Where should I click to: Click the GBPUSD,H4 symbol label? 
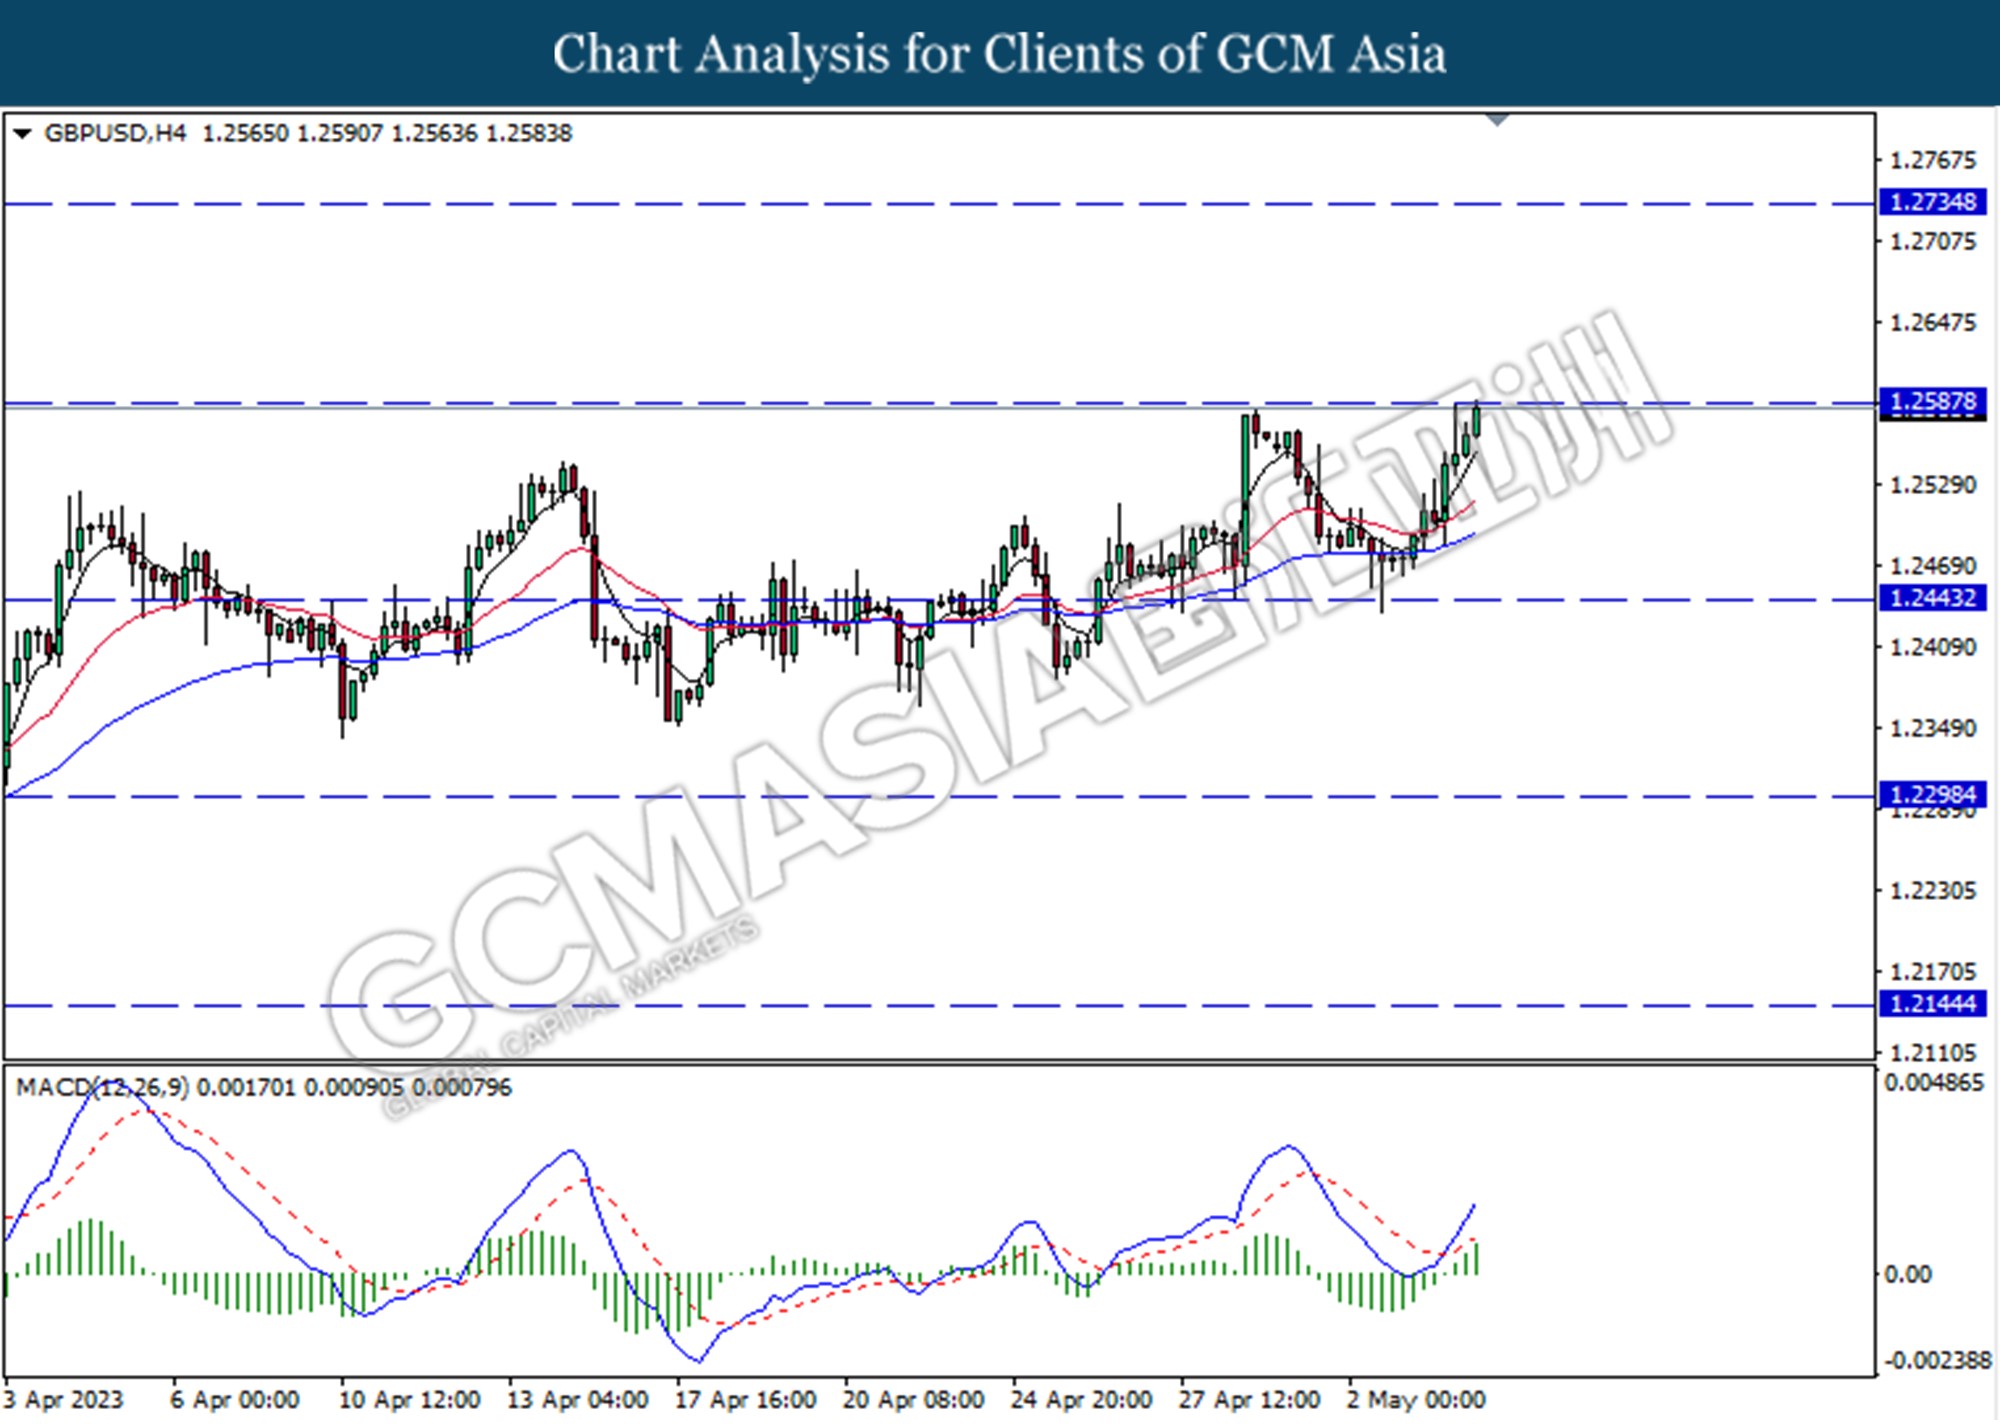click(115, 133)
